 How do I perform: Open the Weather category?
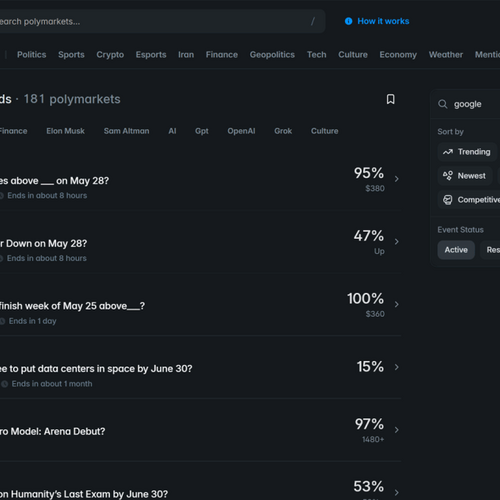[x=446, y=55]
